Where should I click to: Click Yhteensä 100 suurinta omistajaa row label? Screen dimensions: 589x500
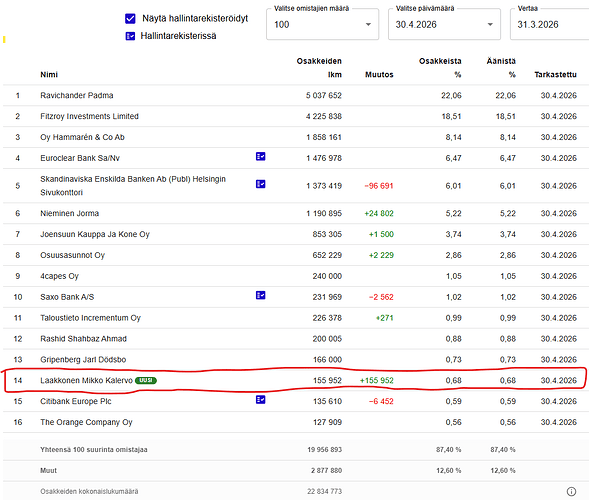[x=94, y=450]
